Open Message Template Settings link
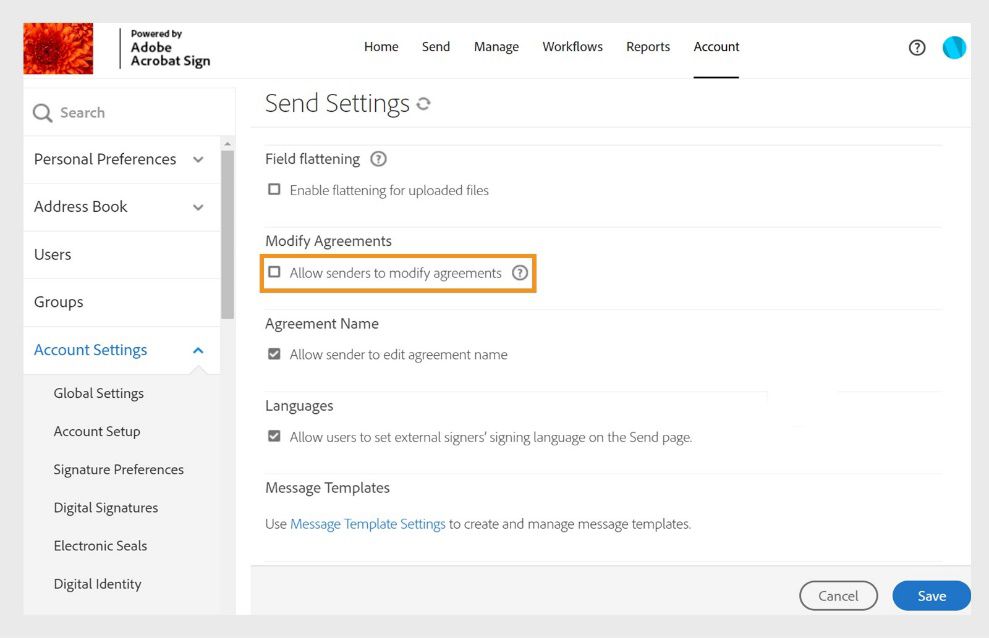The height and width of the screenshot is (638, 989). 369,523
